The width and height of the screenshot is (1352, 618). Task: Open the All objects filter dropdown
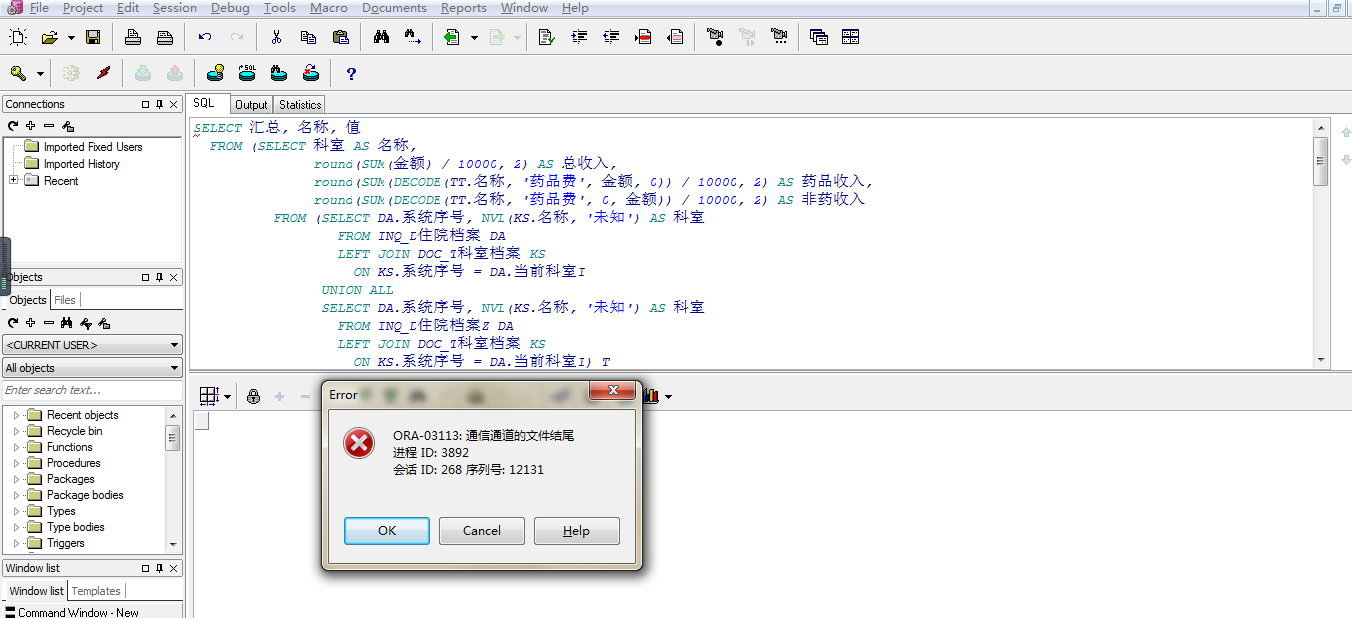(x=93, y=368)
